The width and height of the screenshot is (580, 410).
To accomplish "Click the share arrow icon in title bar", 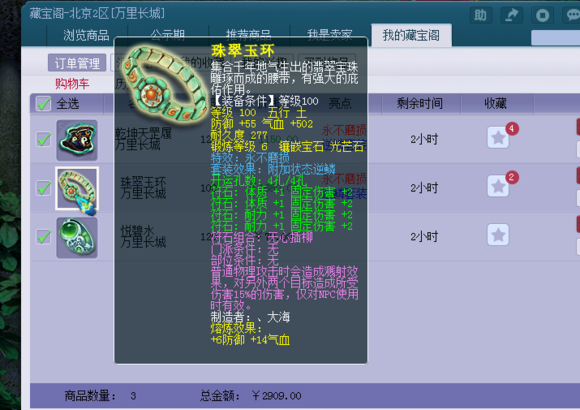I will point(511,16).
